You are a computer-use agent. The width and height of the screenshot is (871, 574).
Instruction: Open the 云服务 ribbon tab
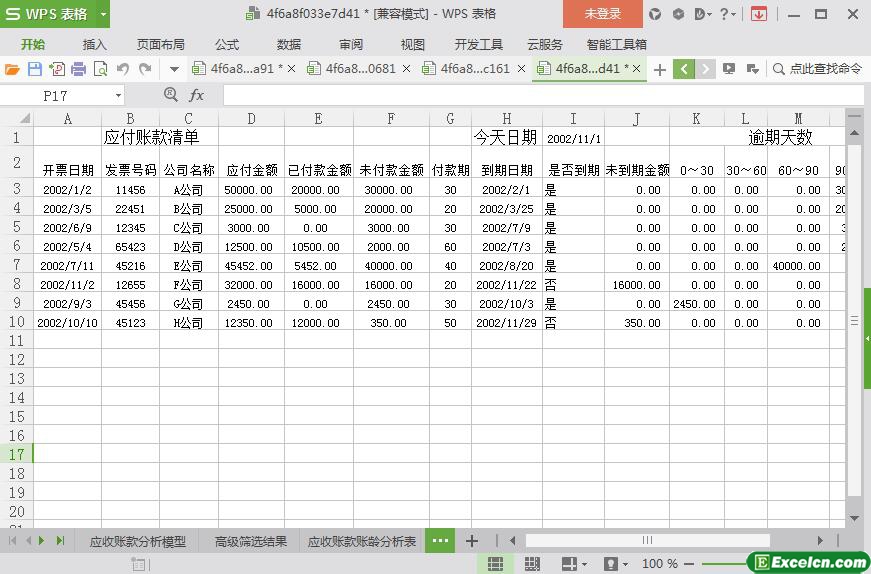(x=544, y=44)
